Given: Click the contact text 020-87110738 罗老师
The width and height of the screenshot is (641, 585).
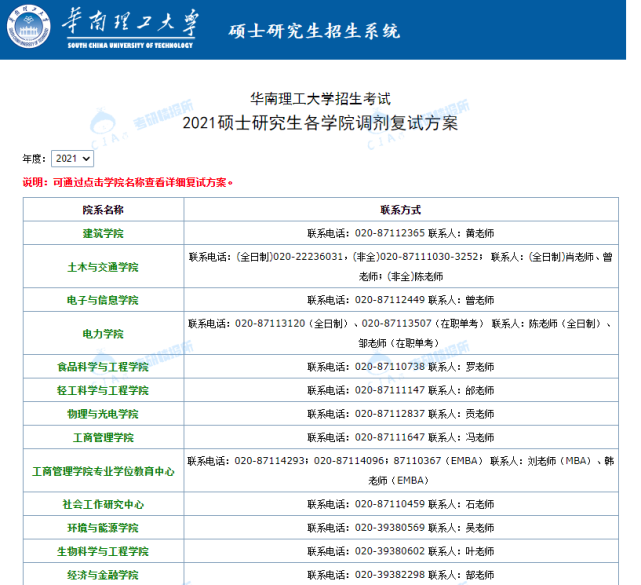Looking at the screenshot, I should pyautogui.click(x=401, y=367).
